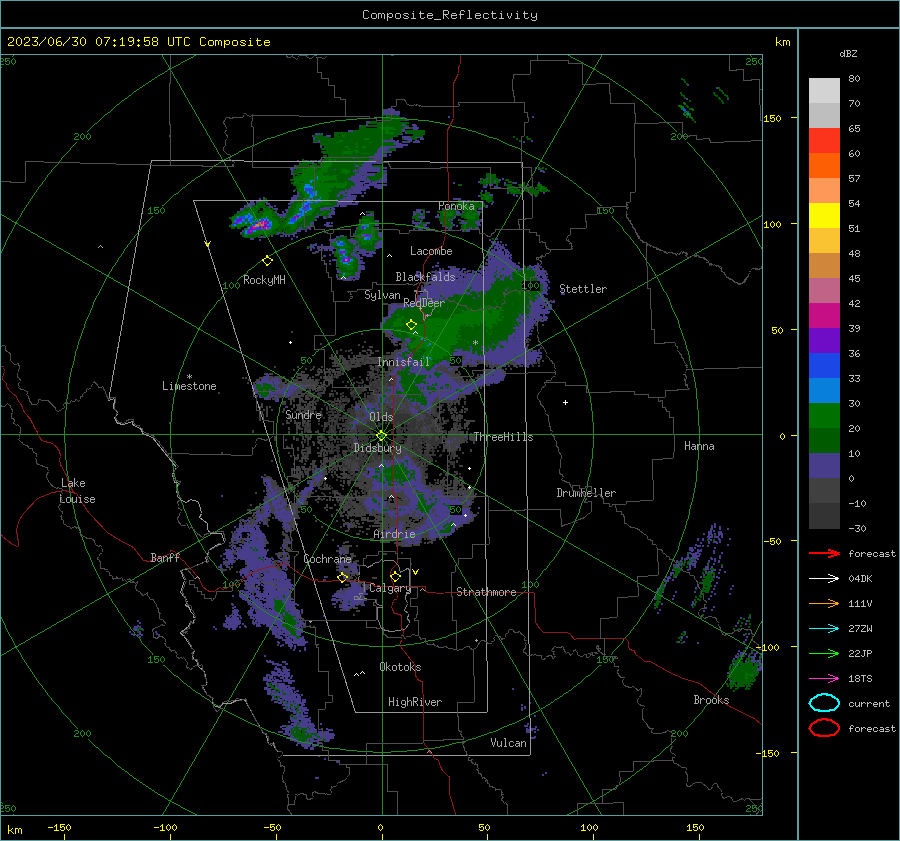
Task: Click the yellow diamond marker below RedDeer
Action: pos(411,325)
